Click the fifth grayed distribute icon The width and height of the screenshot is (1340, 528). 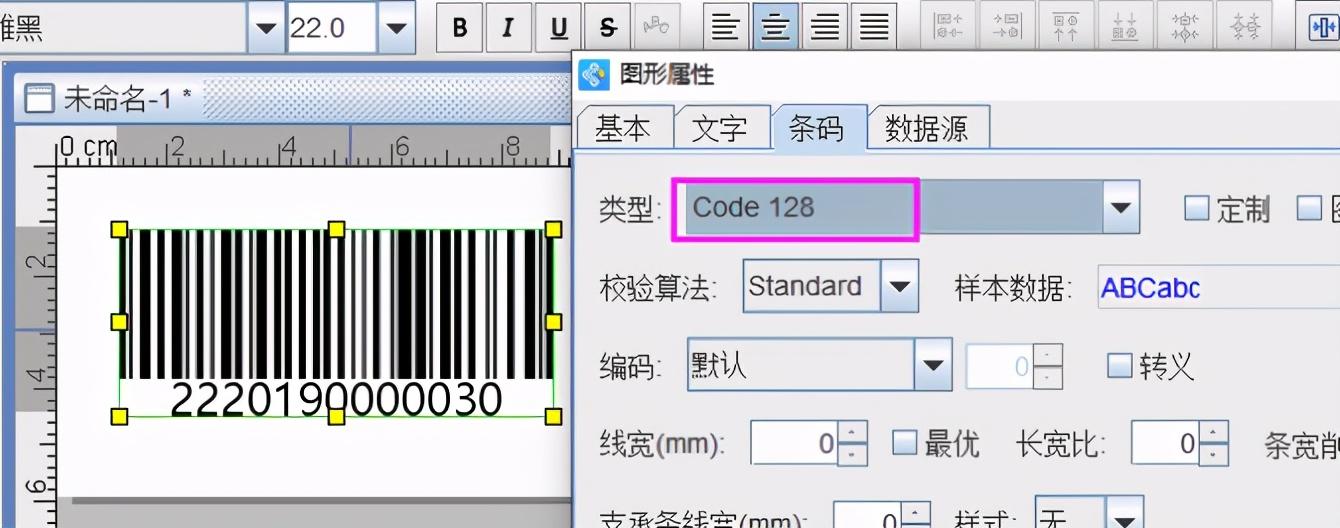[1186, 27]
